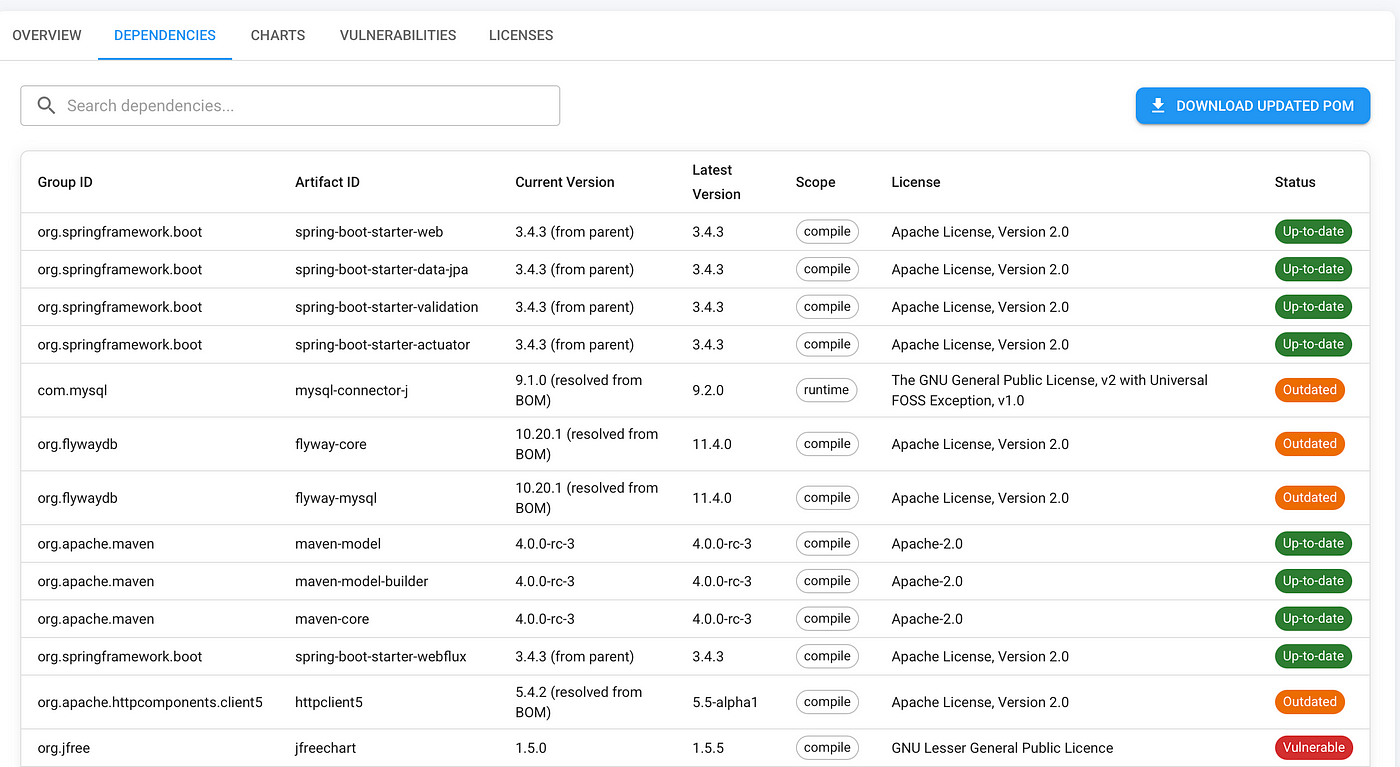Viewport: 1400px width, 767px height.
Task: Open the Overview tab
Action: click(x=47, y=35)
